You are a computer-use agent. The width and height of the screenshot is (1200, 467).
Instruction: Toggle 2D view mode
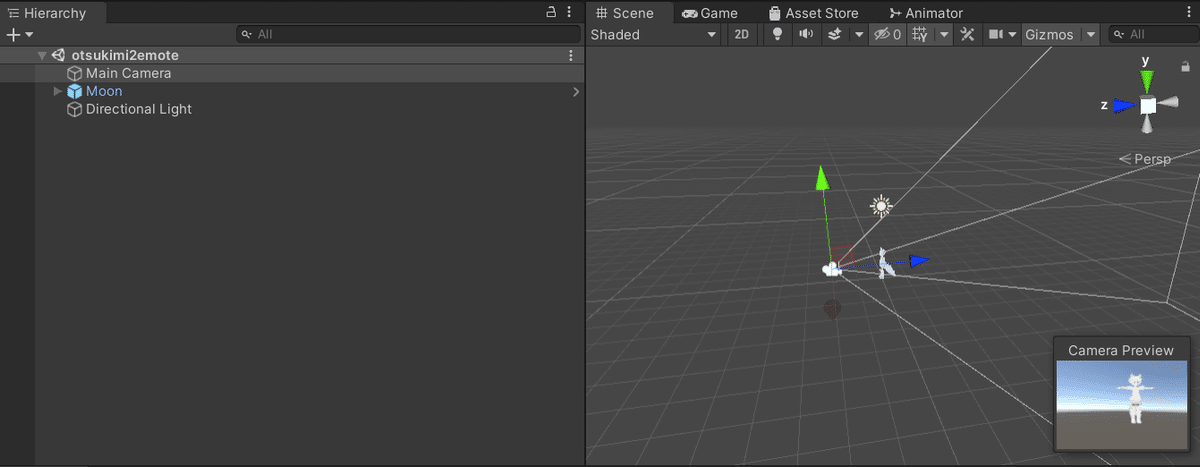741,34
